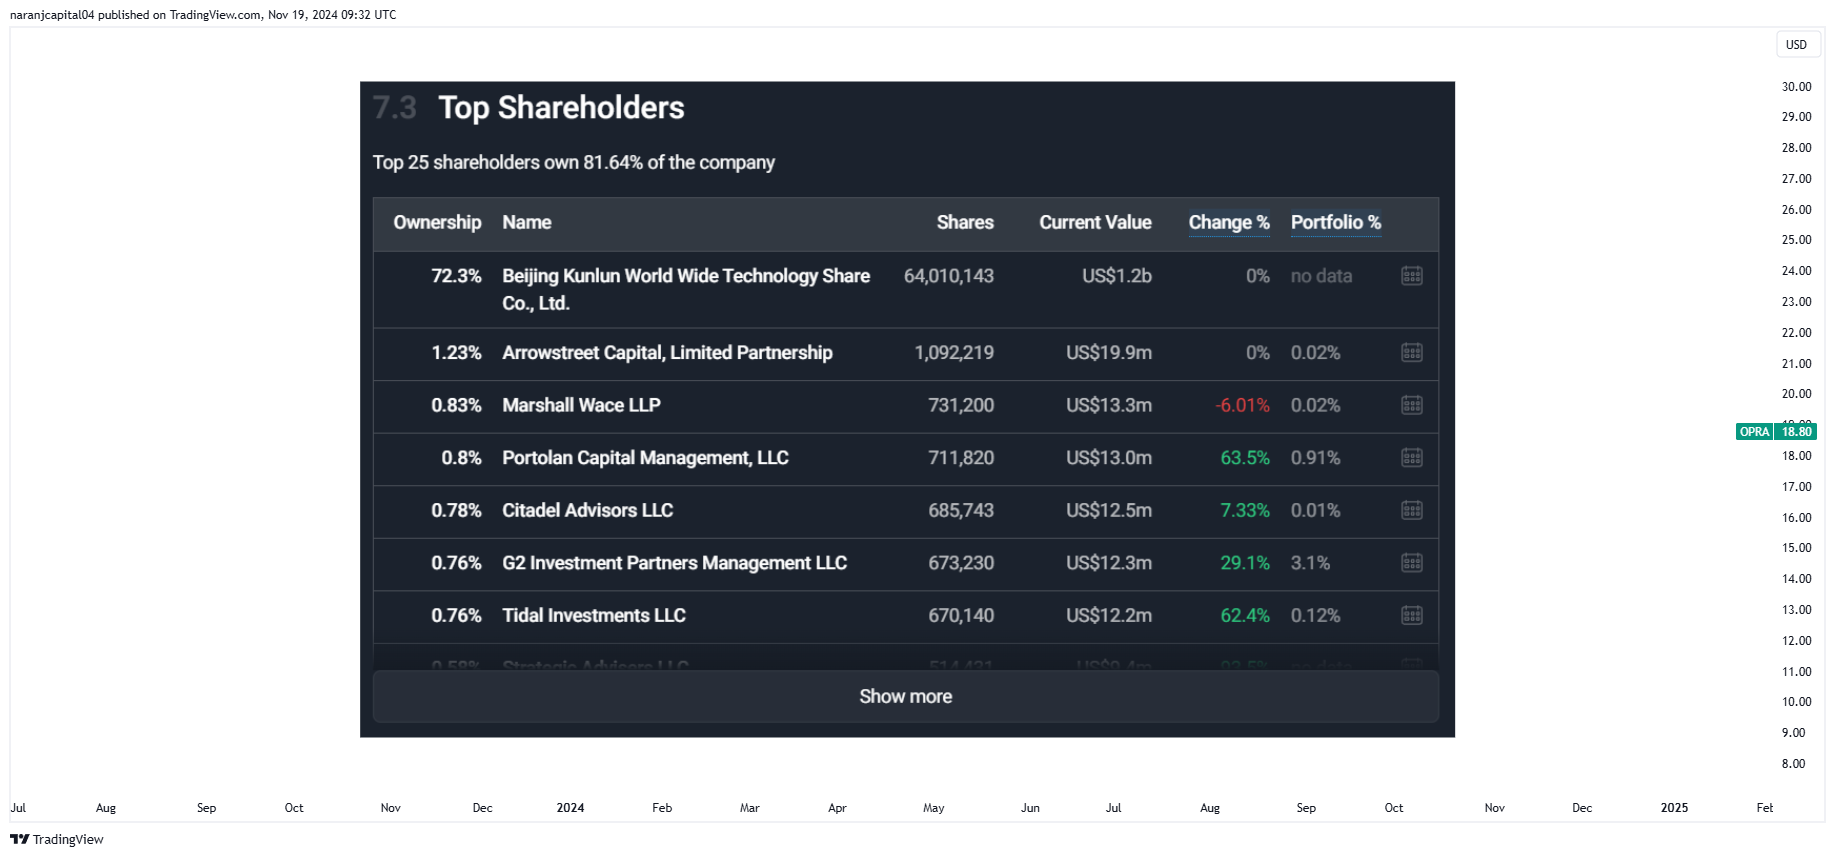This screenshot has width=1835, height=857.
Task: Sort by Change % column header
Action: [1229, 222]
